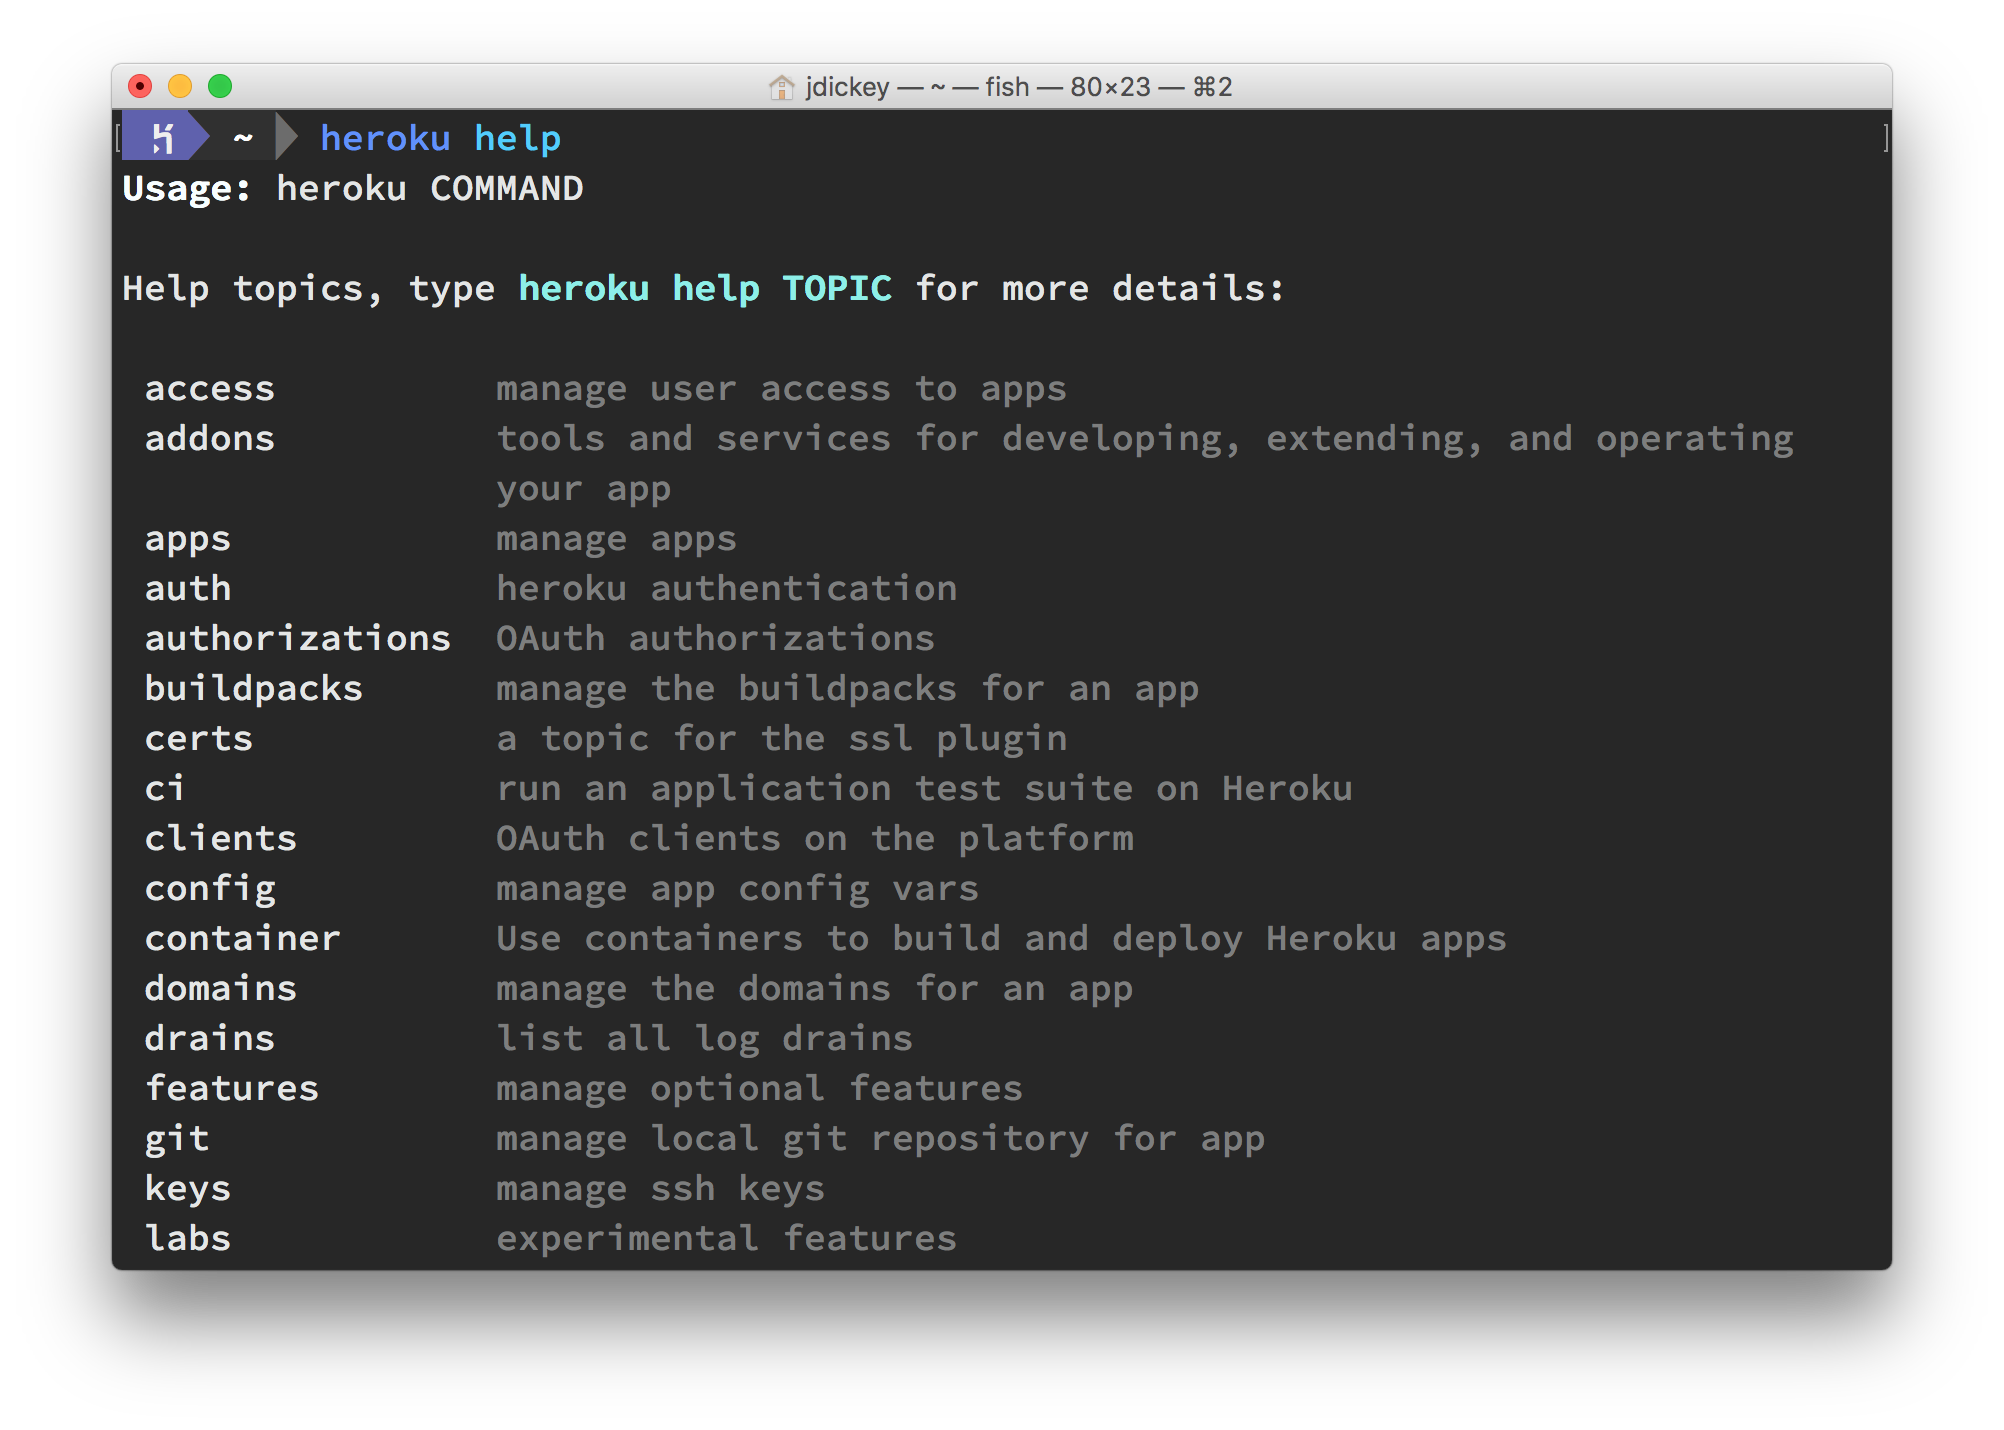Screen dimensions: 2004x1430
Task: Click the tilde directory prompt segment
Action: click(x=243, y=138)
